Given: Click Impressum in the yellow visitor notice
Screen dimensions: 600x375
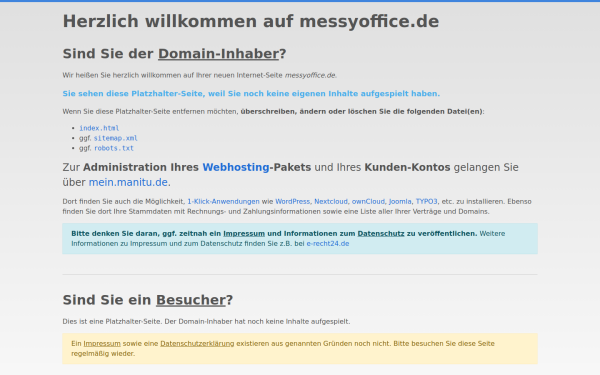Looking at the screenshot, I should 102,344.
